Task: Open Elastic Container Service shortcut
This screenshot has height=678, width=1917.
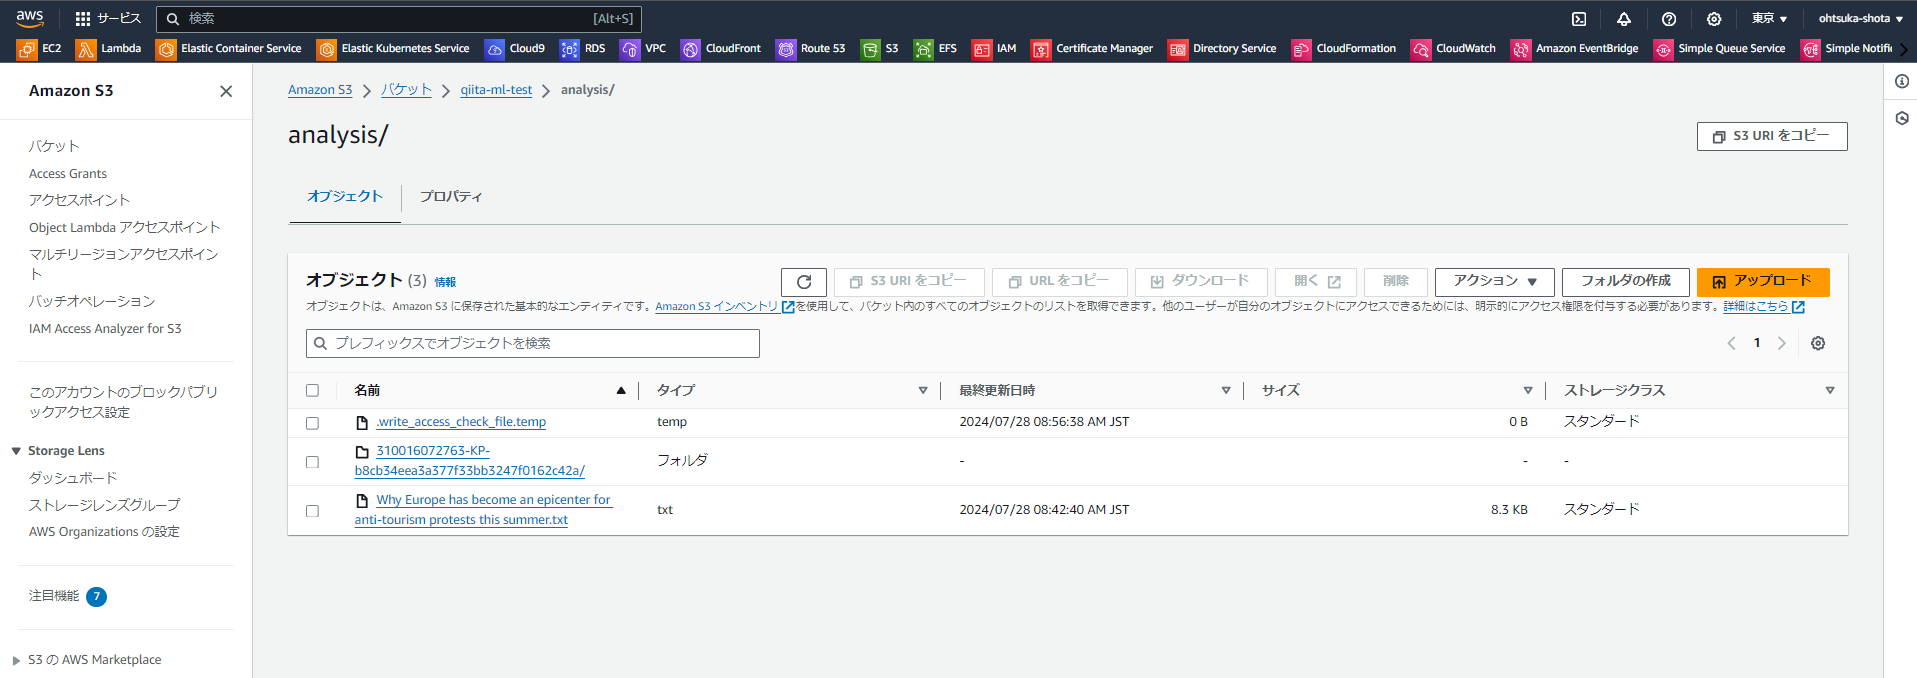Action: pos(229,48)
